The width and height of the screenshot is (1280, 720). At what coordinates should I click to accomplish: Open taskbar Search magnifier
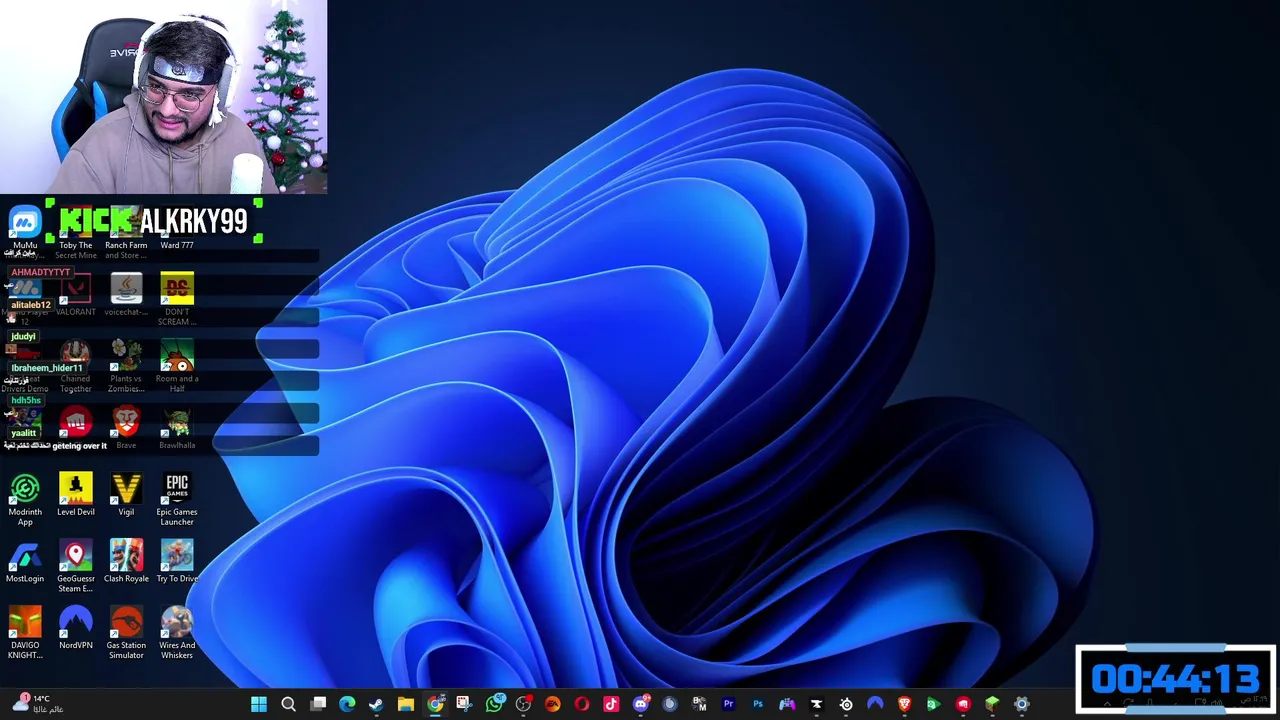coord(288,704)
